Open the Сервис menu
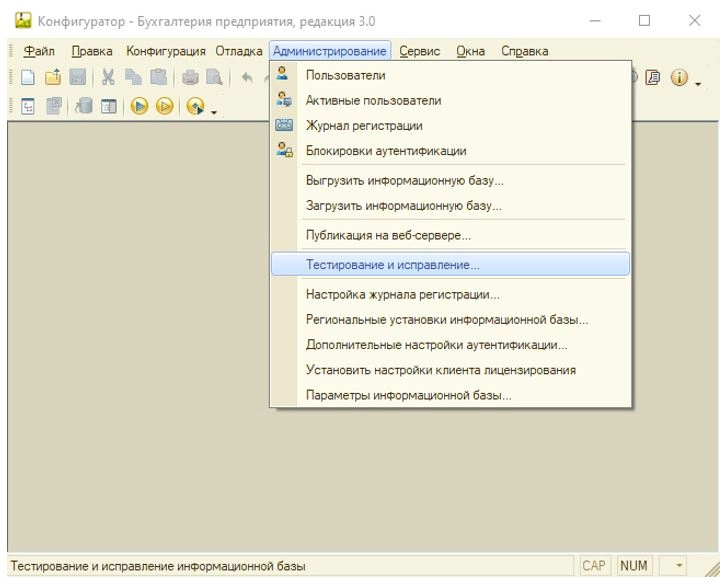 tap(420, 51)
